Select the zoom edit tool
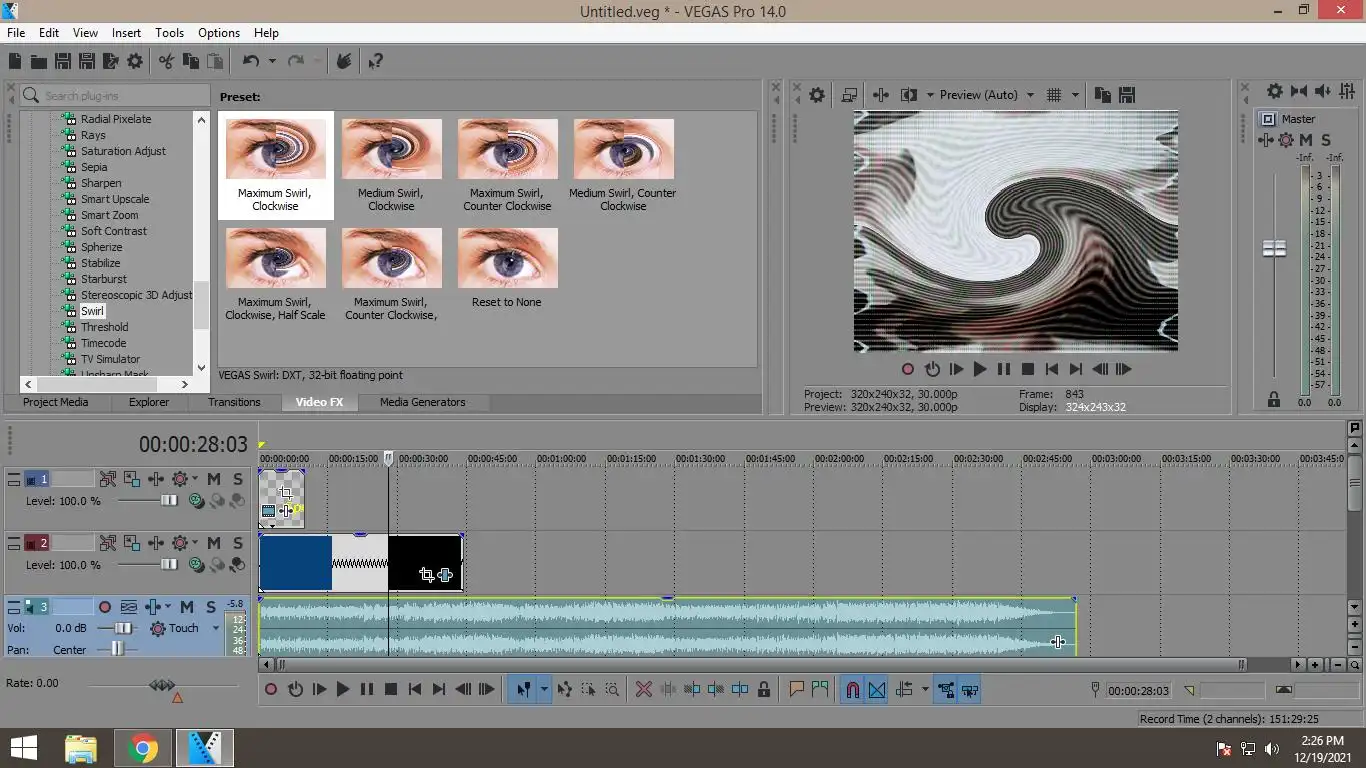The width and height of the screenshot is (1366, 768). [x=612, y=689]
